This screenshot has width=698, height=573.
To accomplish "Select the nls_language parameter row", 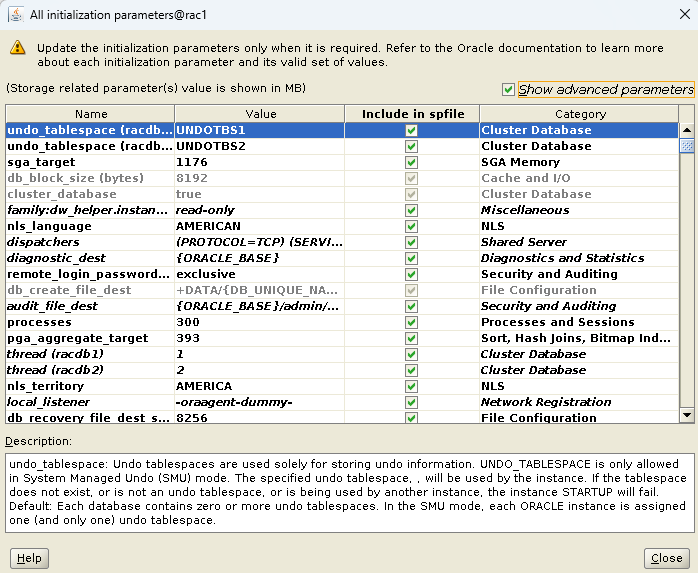I will (x=342, y=227).
